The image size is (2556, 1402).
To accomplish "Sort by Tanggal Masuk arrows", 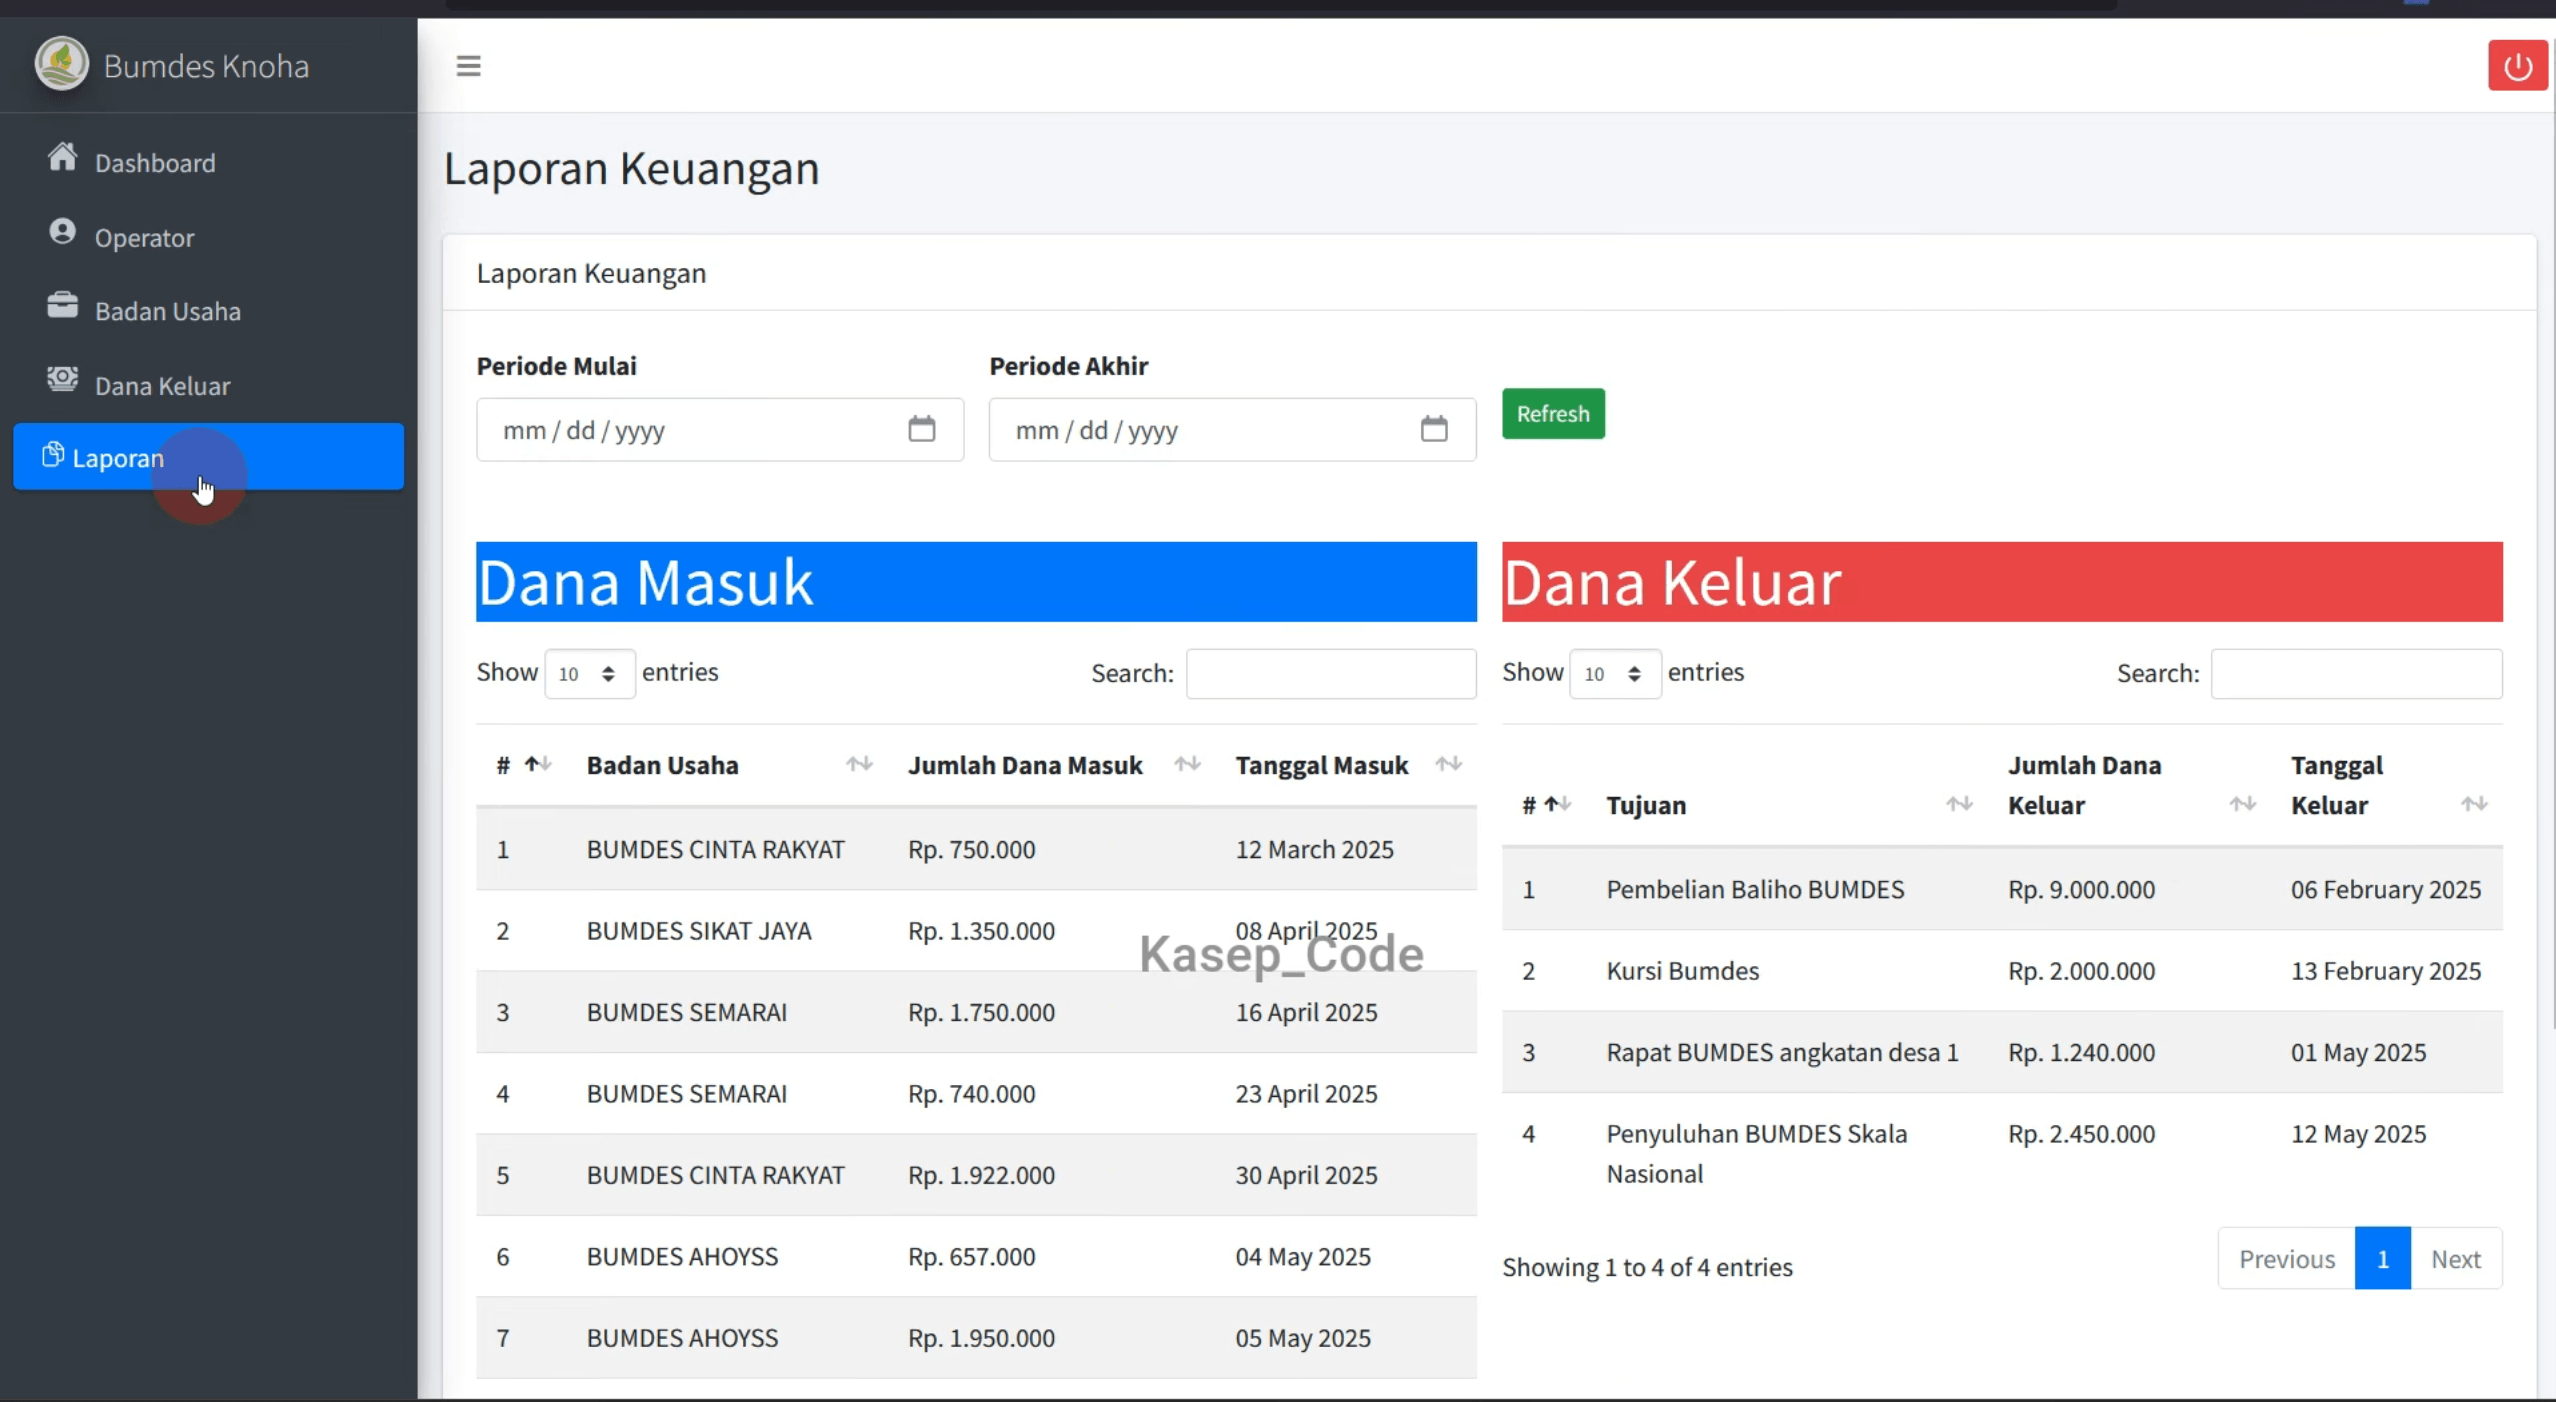I will [x=1449, y=765].
